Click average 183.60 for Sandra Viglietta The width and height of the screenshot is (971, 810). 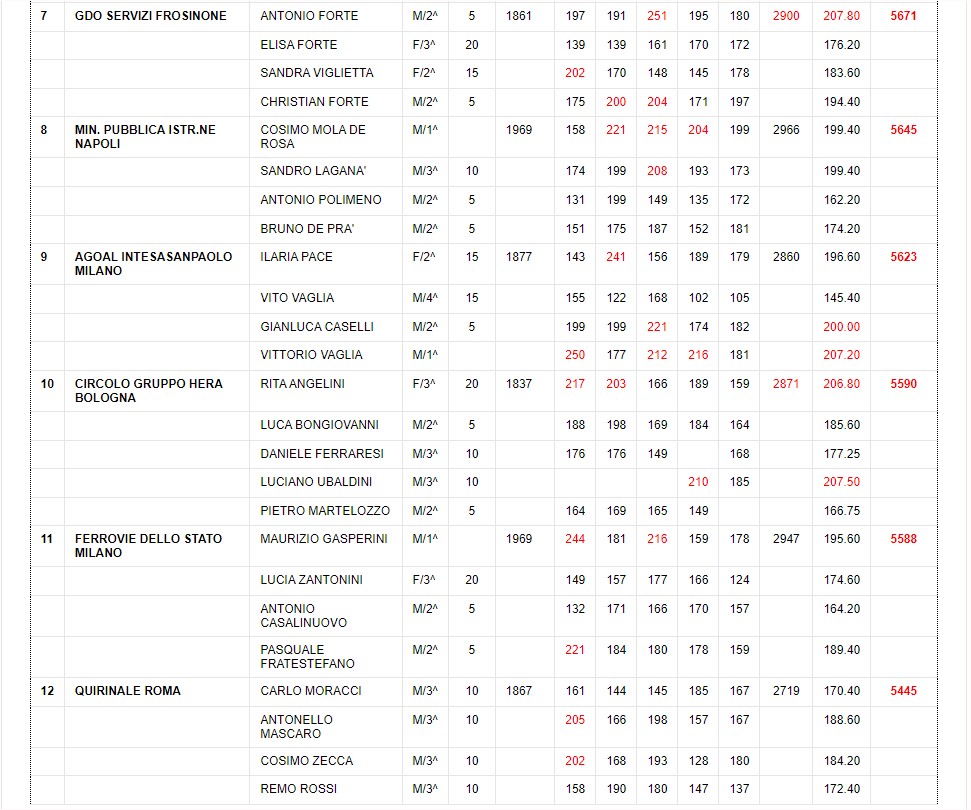click(842, 73)
